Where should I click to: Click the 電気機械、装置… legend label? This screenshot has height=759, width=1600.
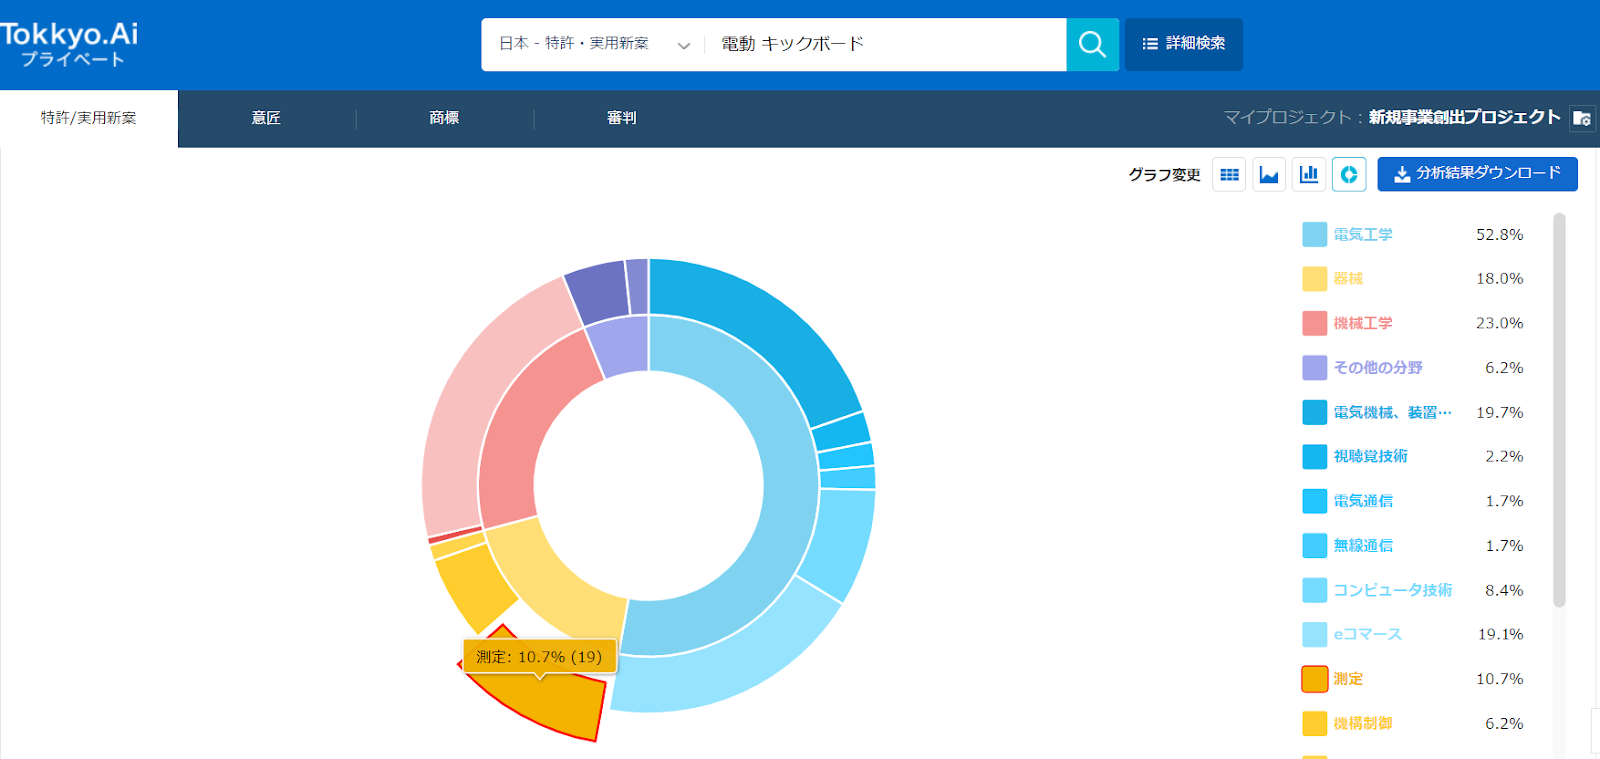[x=1392, y=412]
